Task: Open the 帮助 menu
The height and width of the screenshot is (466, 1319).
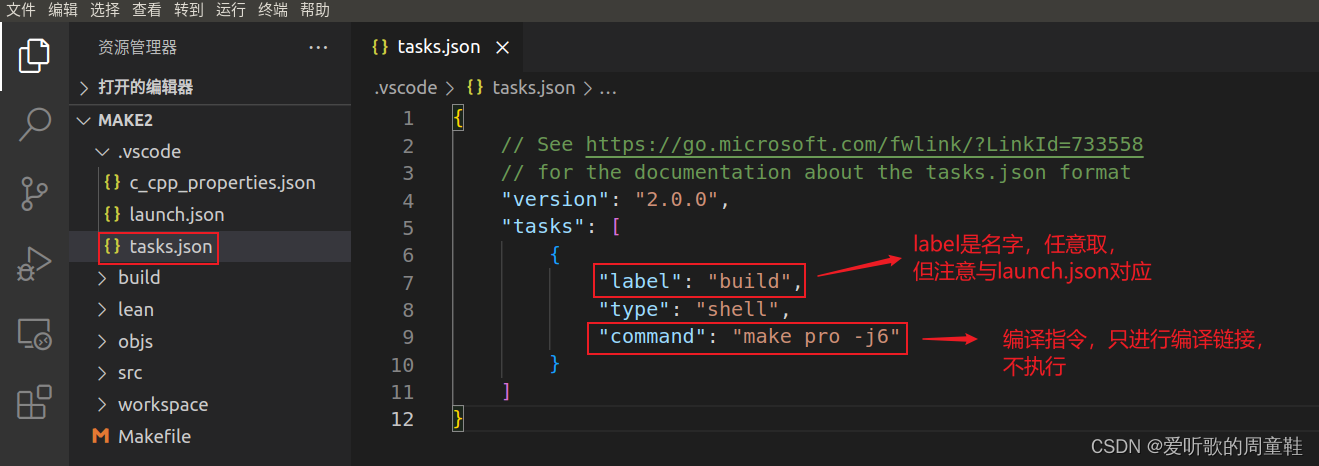Action: coord(315,10)
